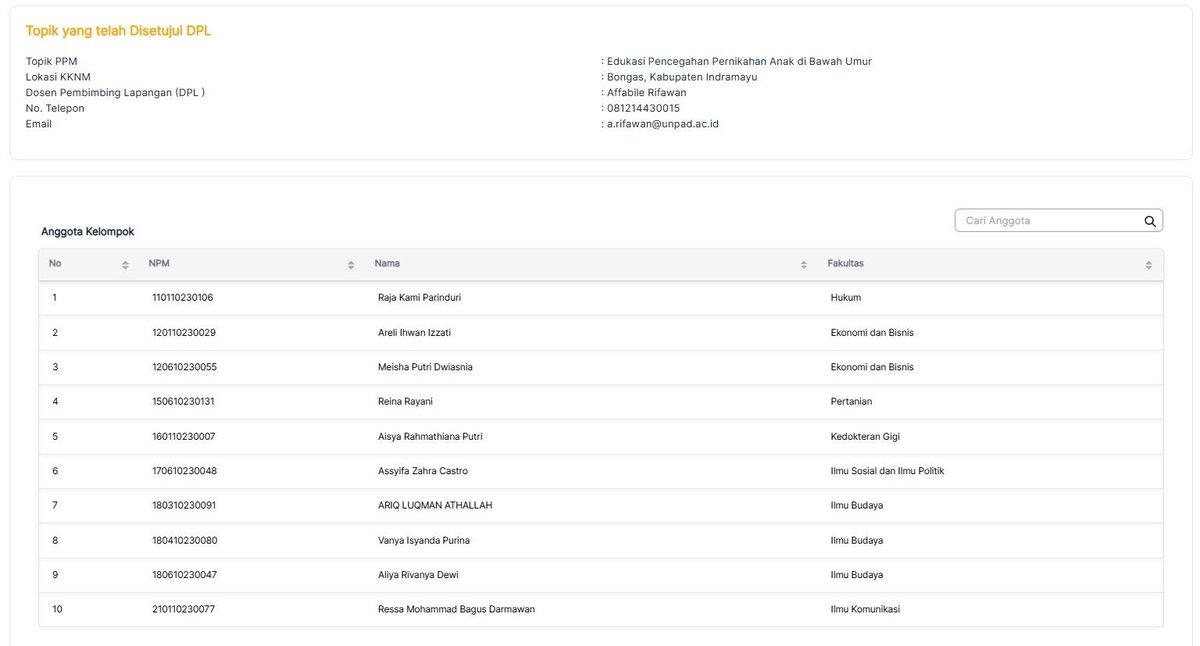Select the name Vanya Isyanda Purina
This screenshot has width=1200, height=646.
pyautogui.click(x=423, y=541)
